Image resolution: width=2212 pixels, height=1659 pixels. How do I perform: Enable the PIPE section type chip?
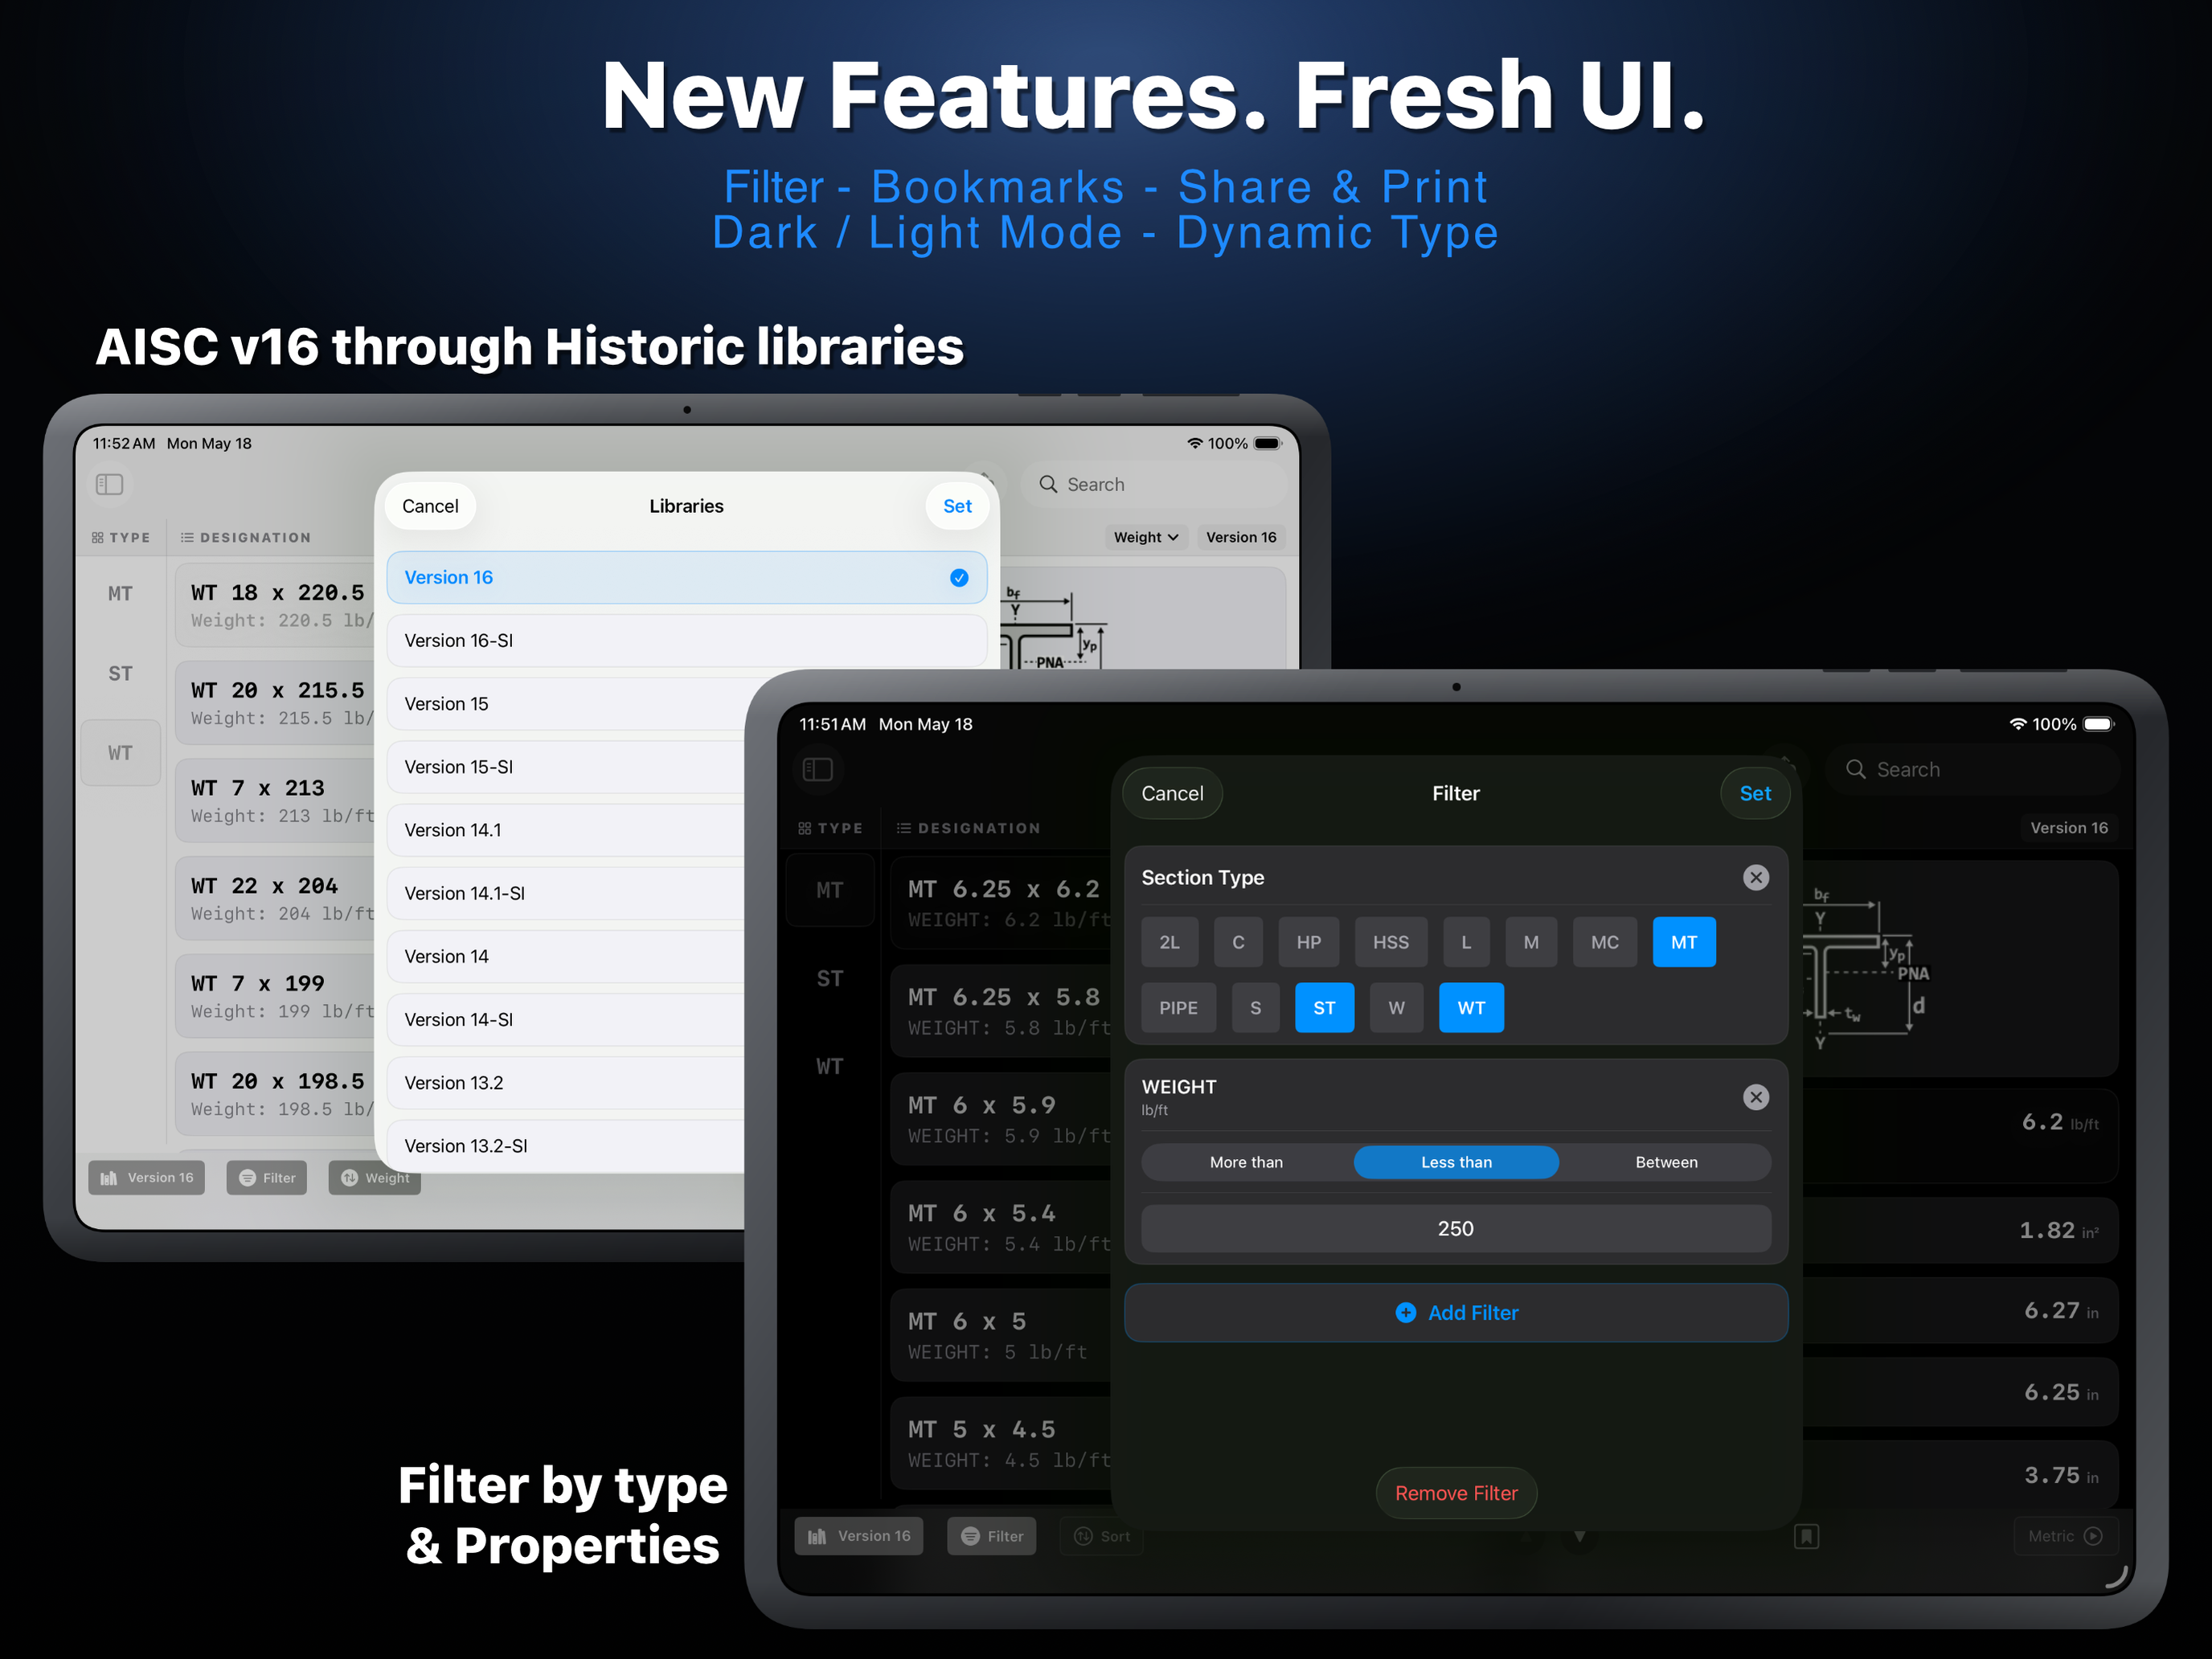pyautogui.click(x=1178, y=1008)
